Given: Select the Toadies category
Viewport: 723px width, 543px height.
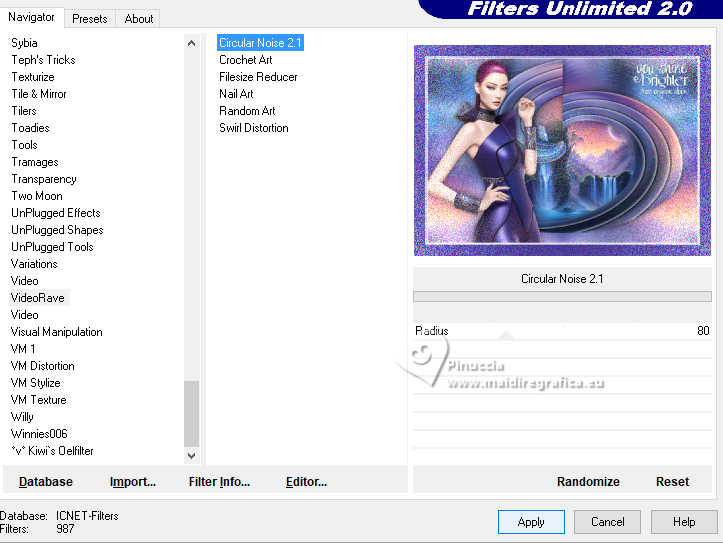Looking at the screenshot, I should (x=30, y=128).
